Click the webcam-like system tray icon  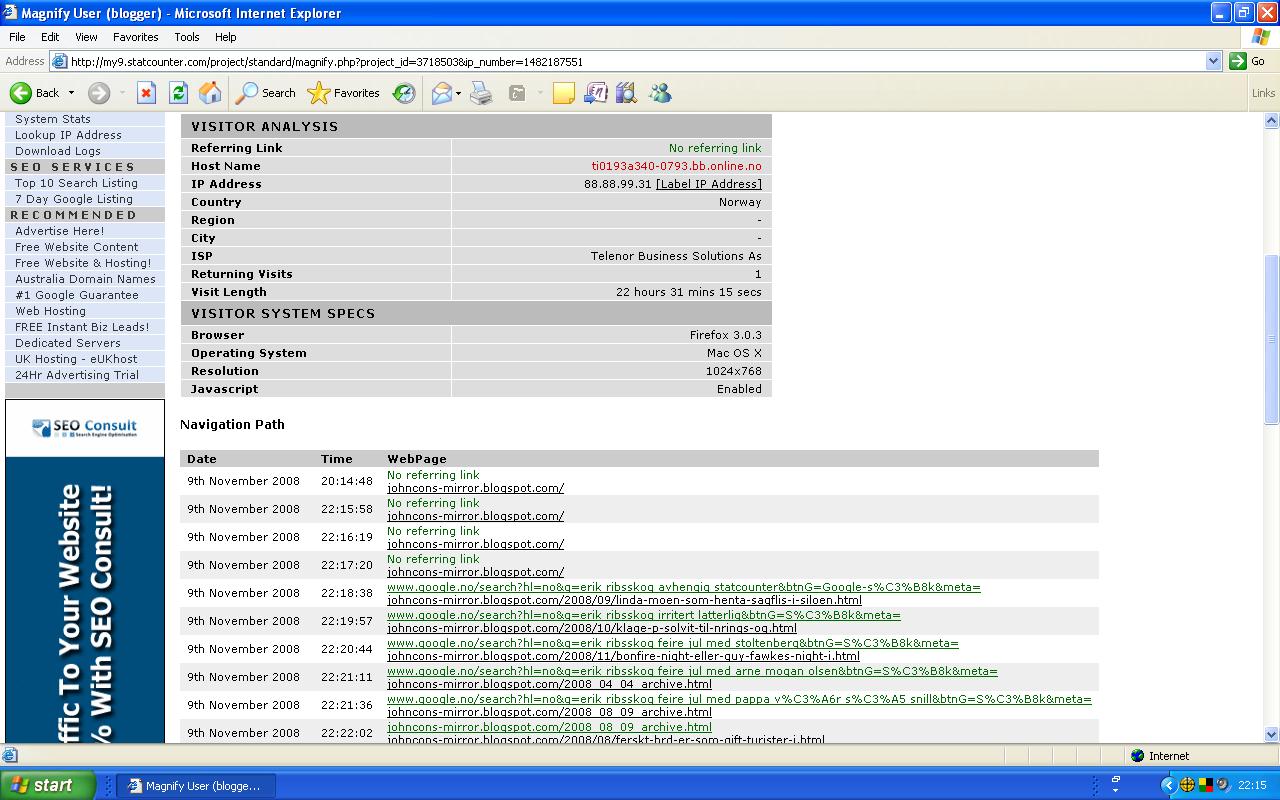[1223, 785]
